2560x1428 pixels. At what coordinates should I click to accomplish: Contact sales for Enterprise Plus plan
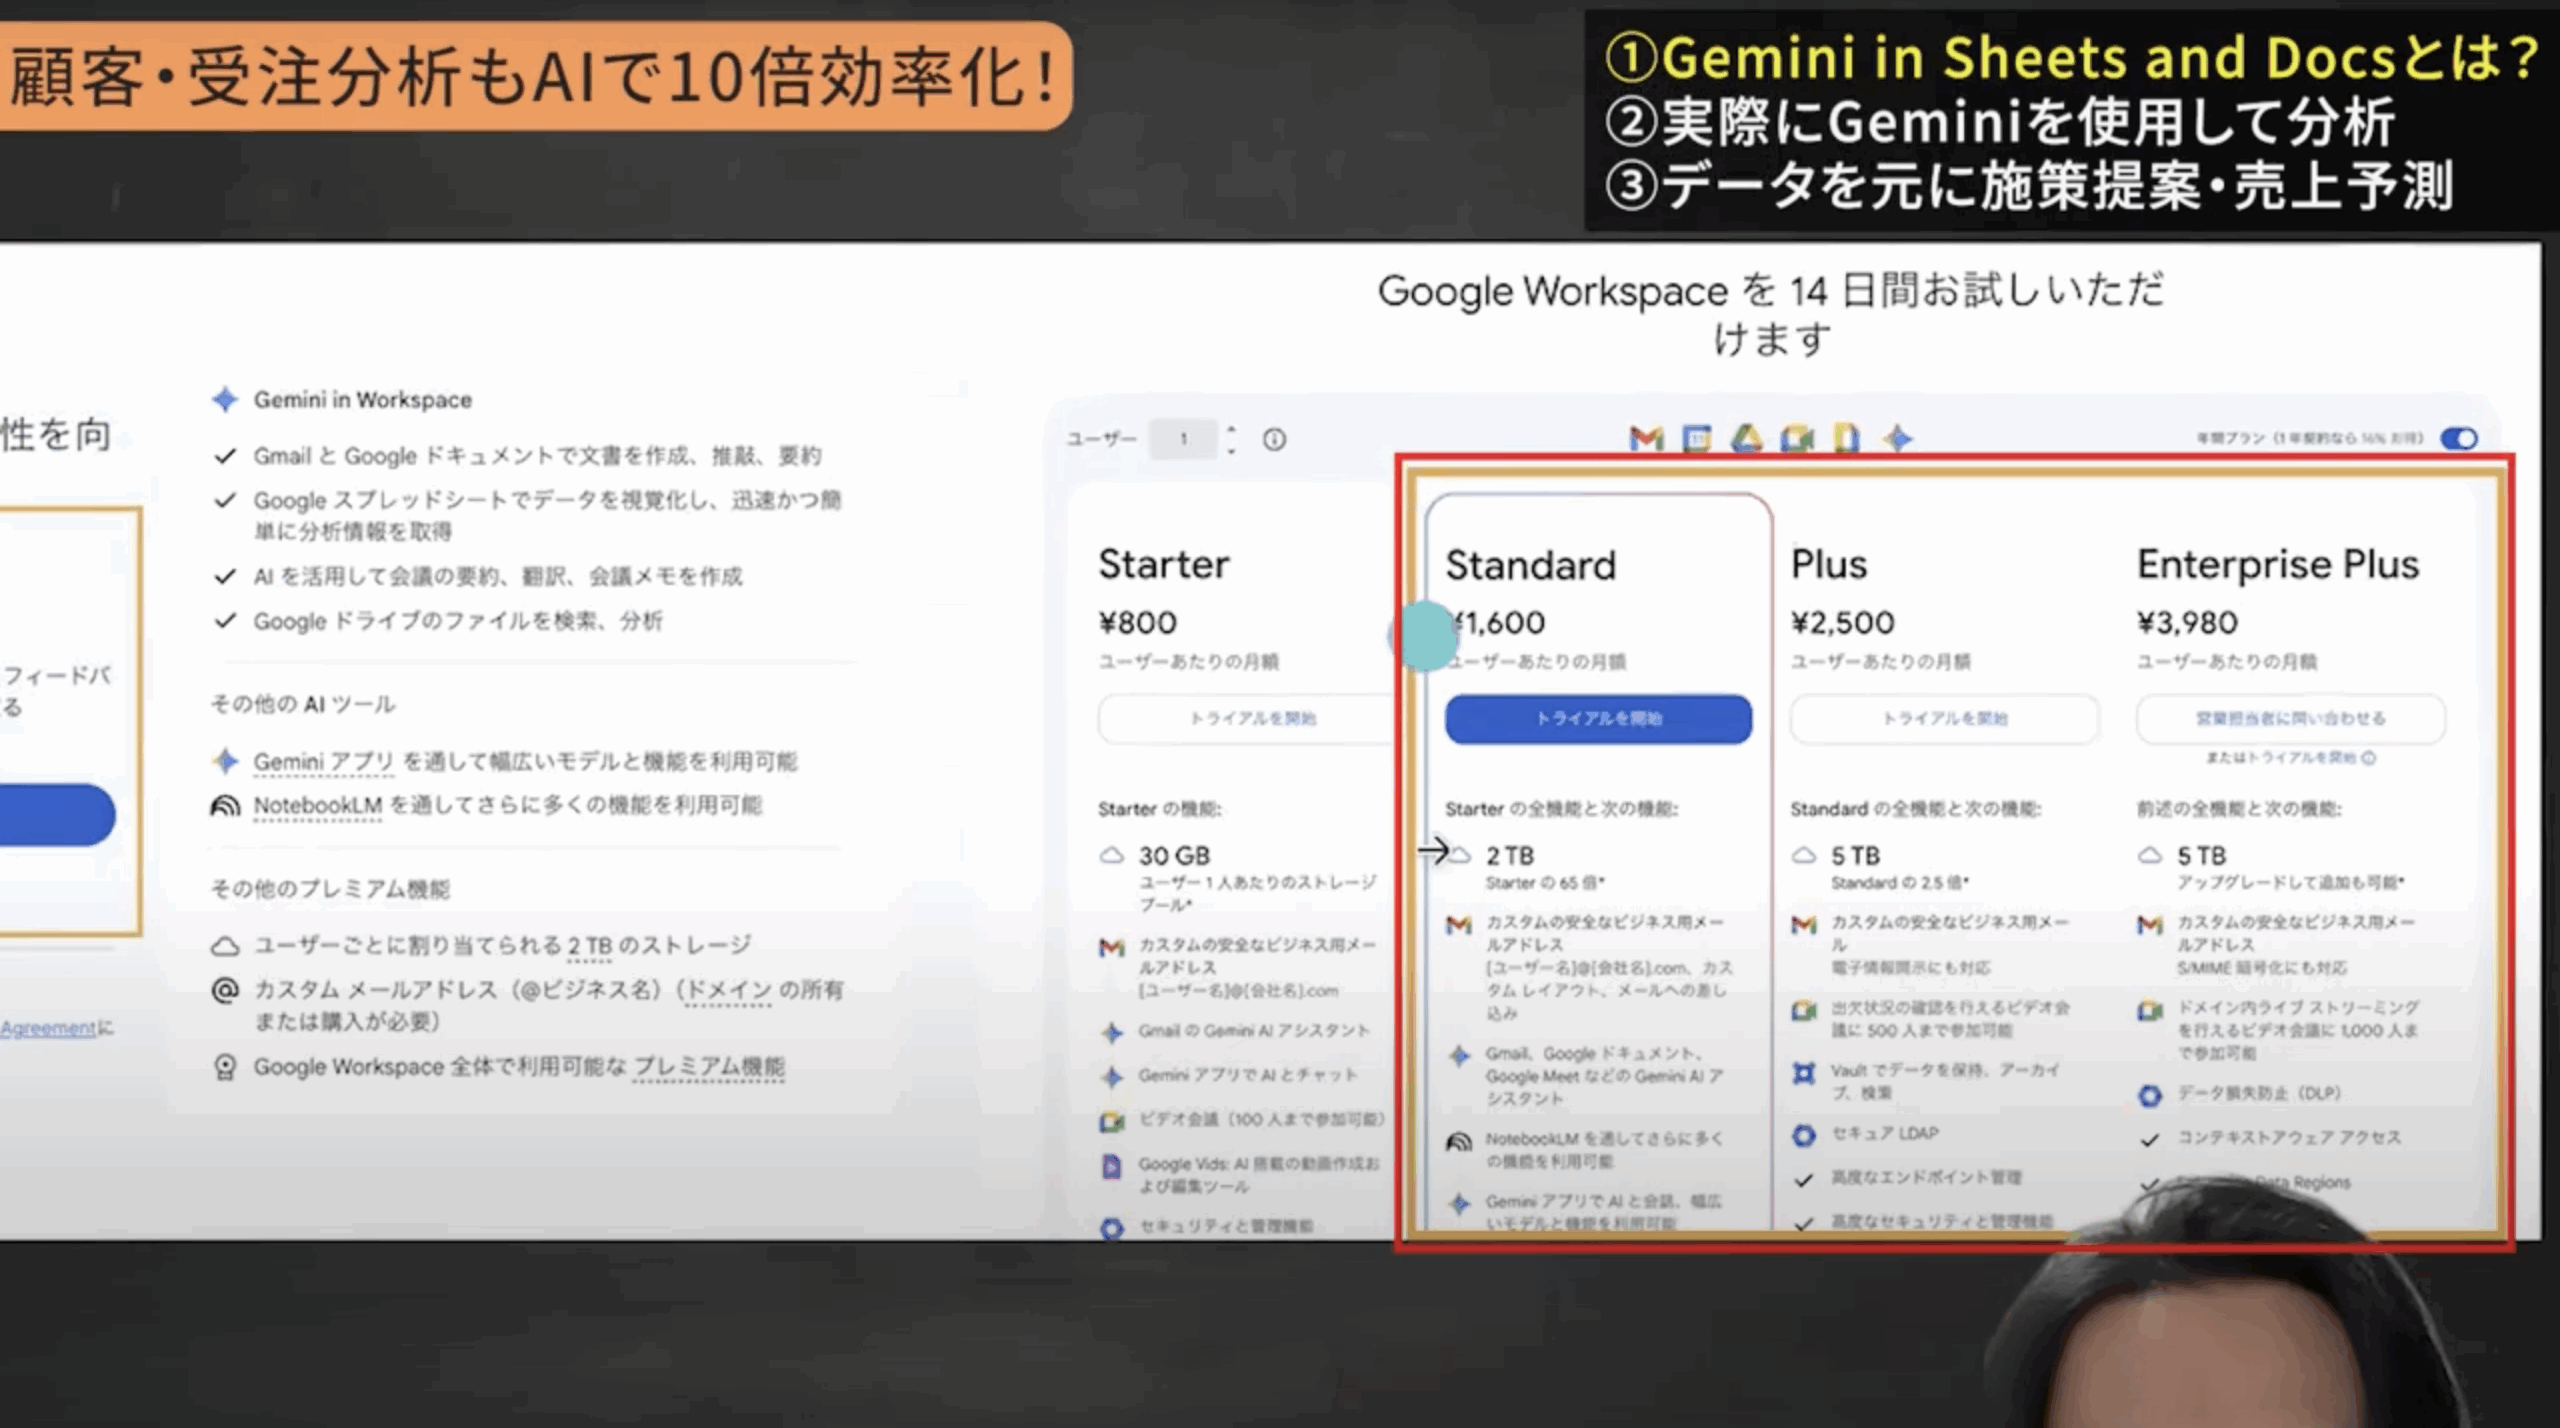pos(2290,719)
